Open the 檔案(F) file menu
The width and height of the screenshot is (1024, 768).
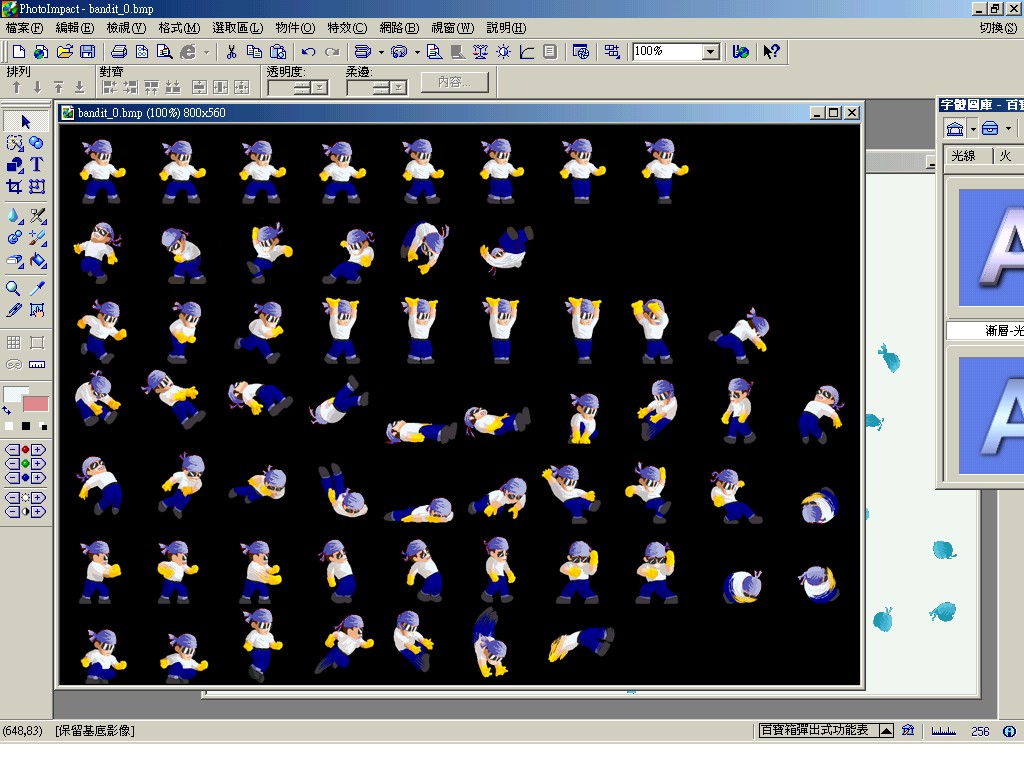click(x=24, y=28)
